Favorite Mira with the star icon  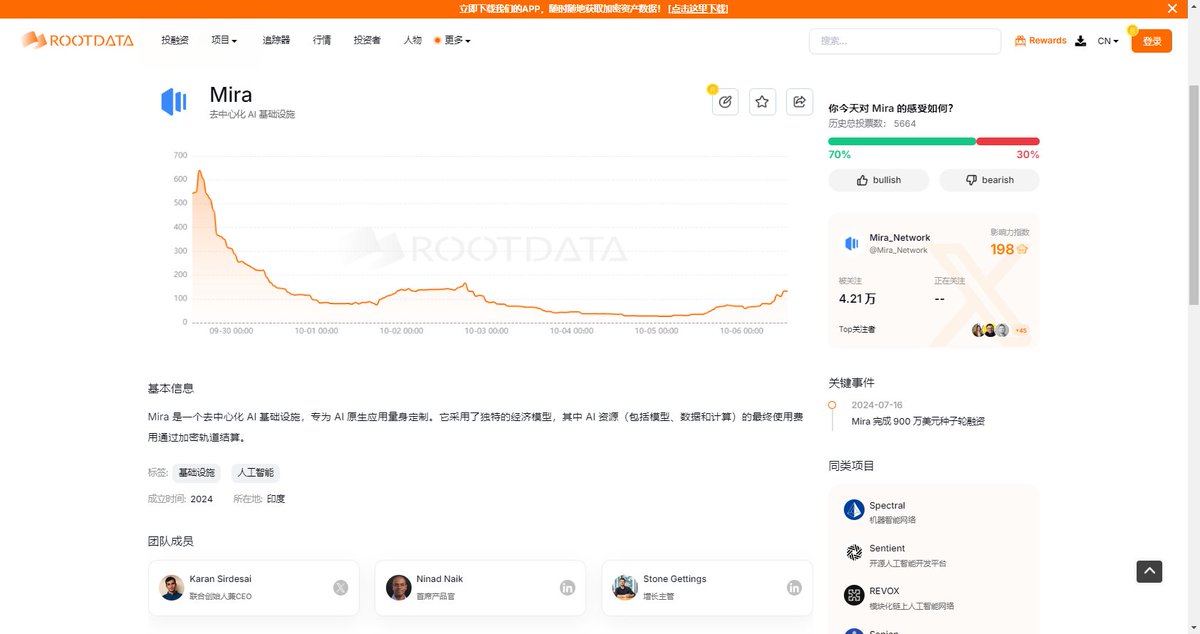(762, 101)
